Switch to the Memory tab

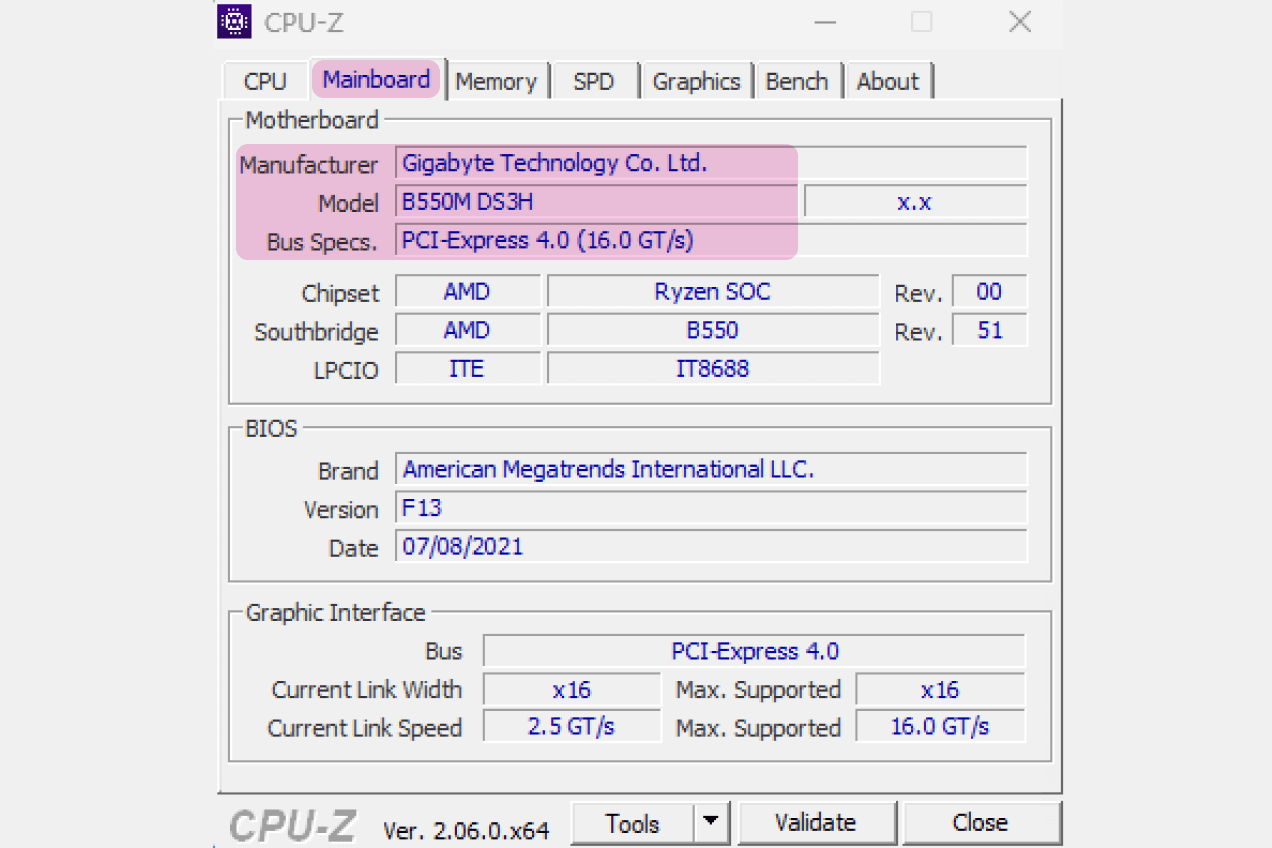pos(496,81)
